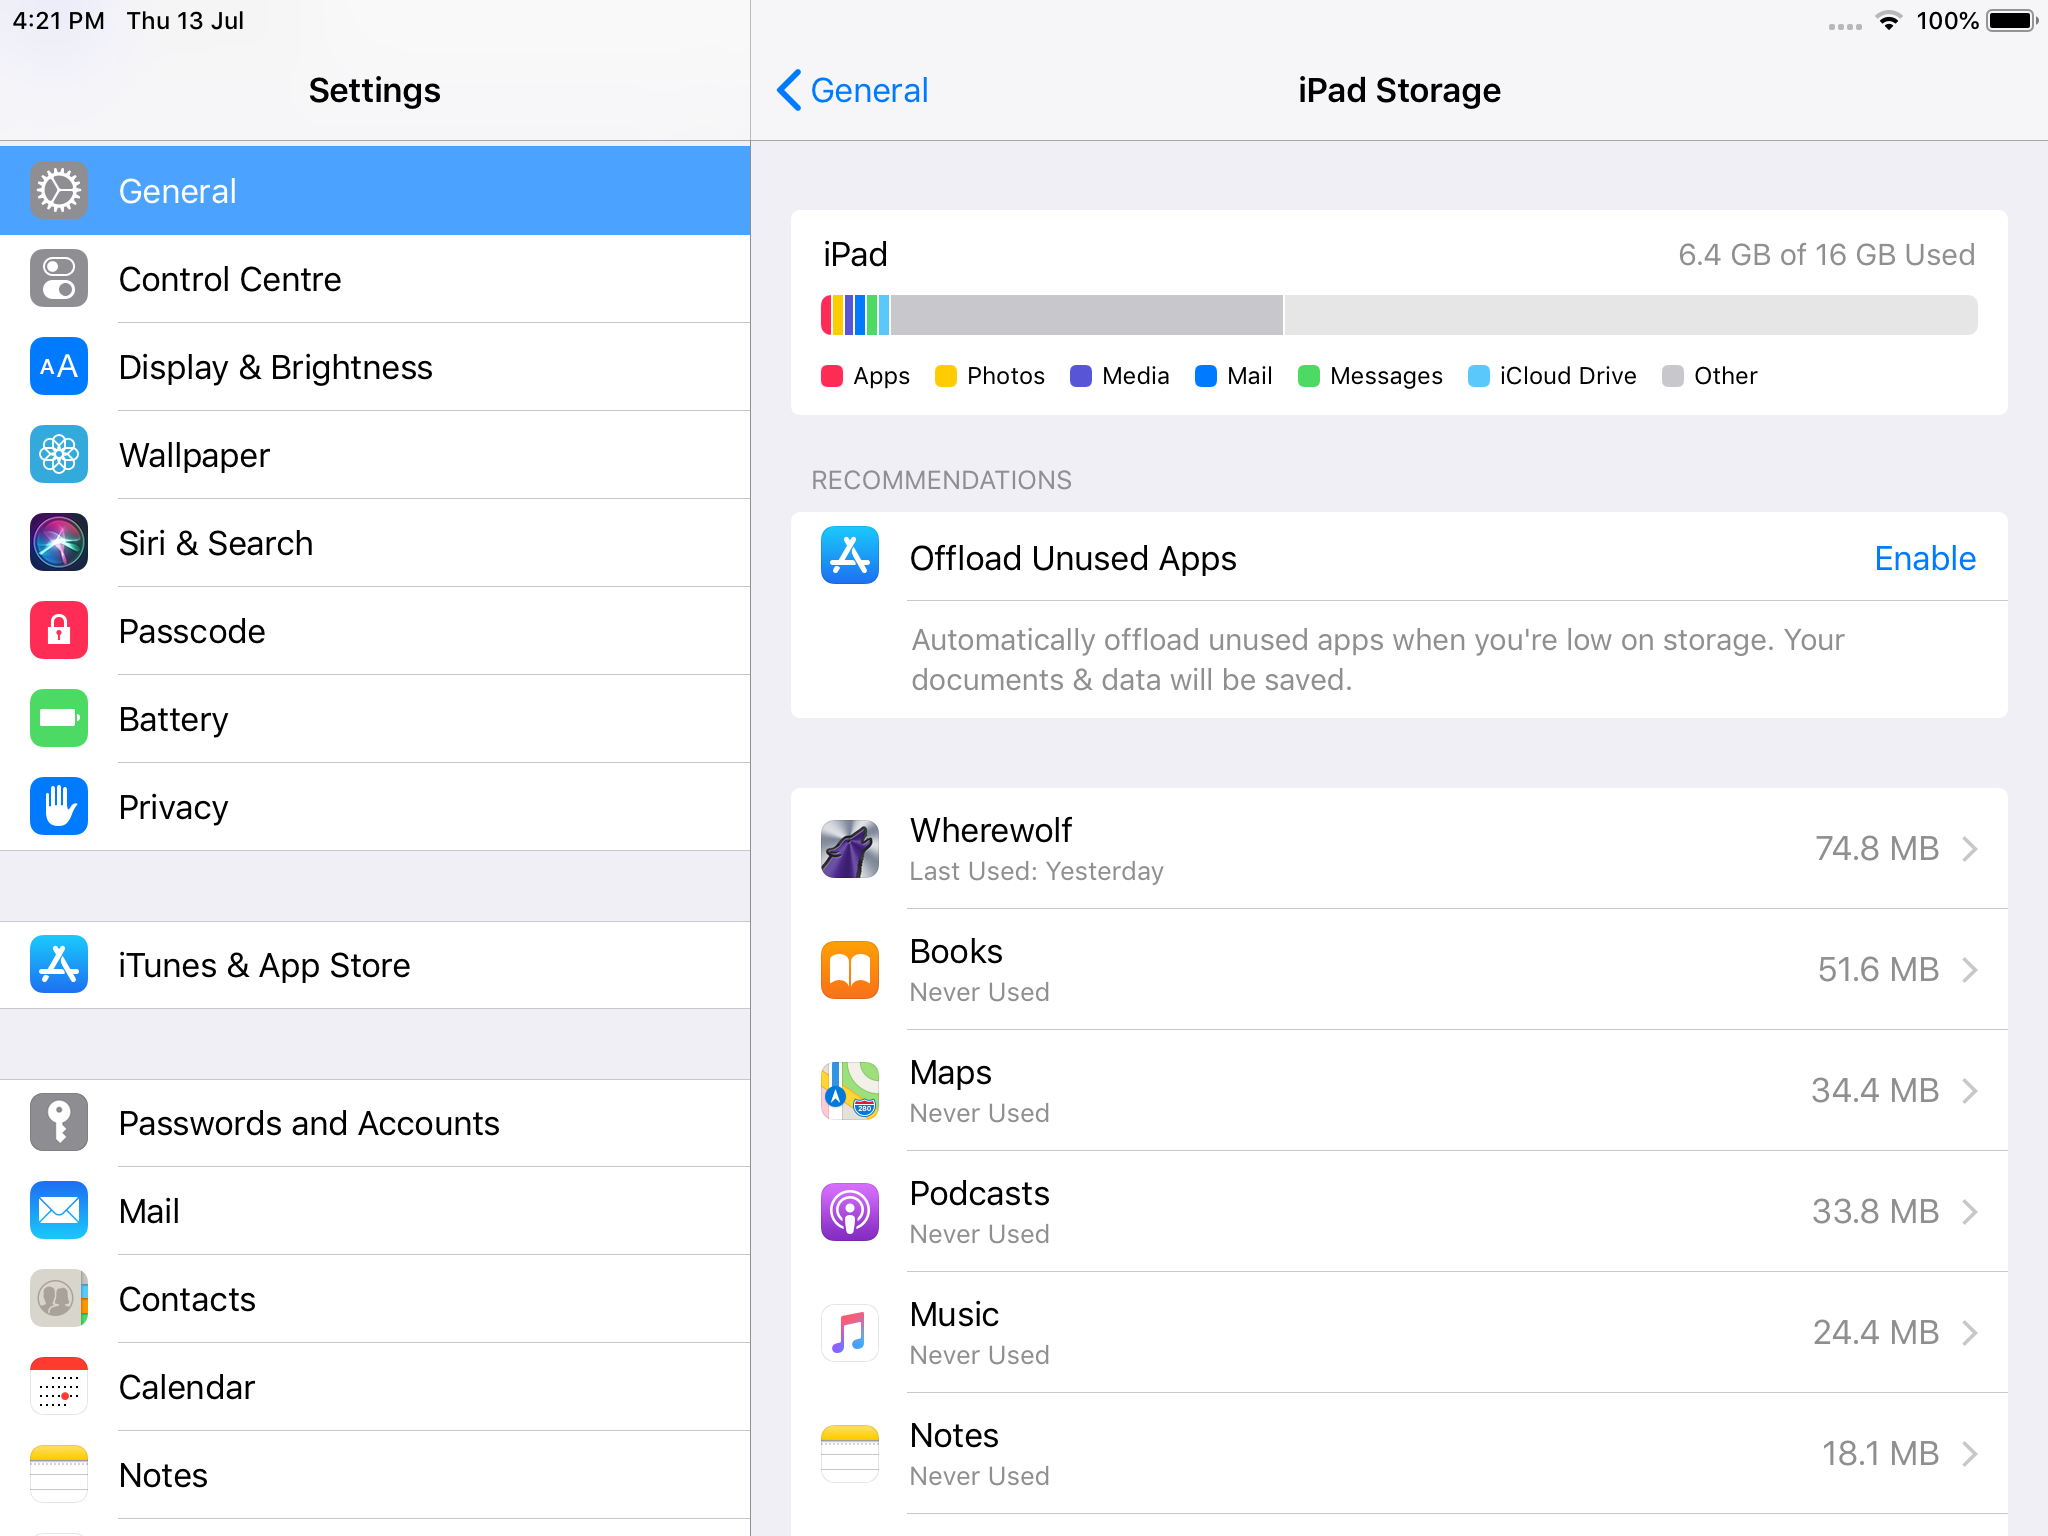Expand Books storage details chevron
The image size is (2048, 1536).
pyautogui.click(x=1970, y=970)
